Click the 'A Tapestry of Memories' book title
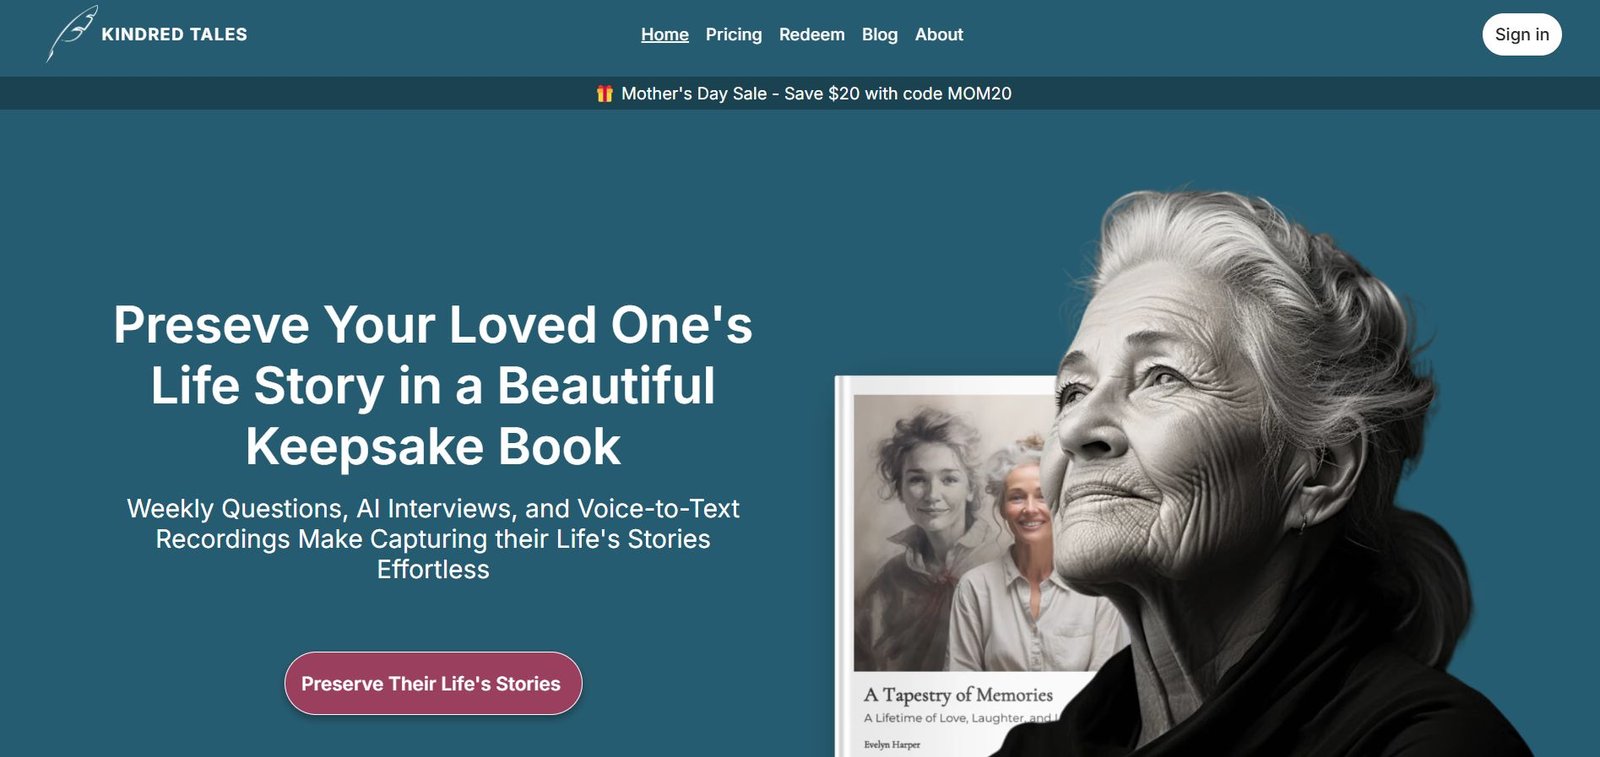Viewport: 1600px width, 757px height. click(958, 695)
